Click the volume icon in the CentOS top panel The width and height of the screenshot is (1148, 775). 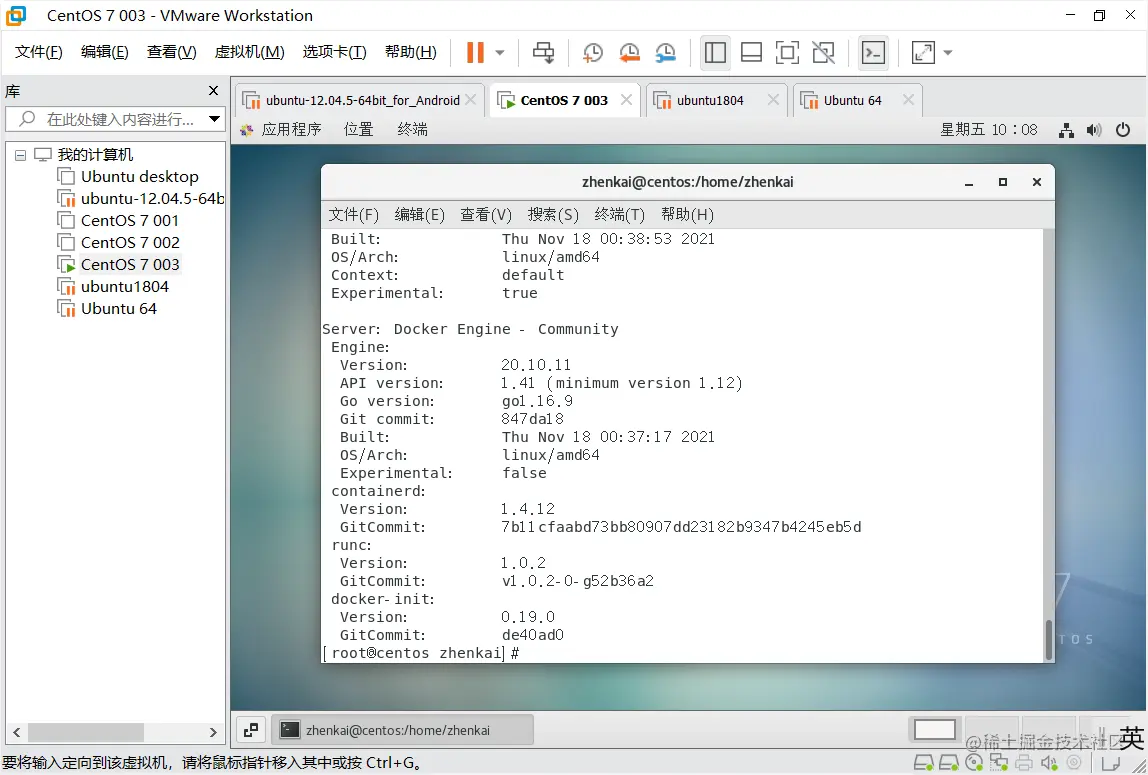[x=1094, y=130]
